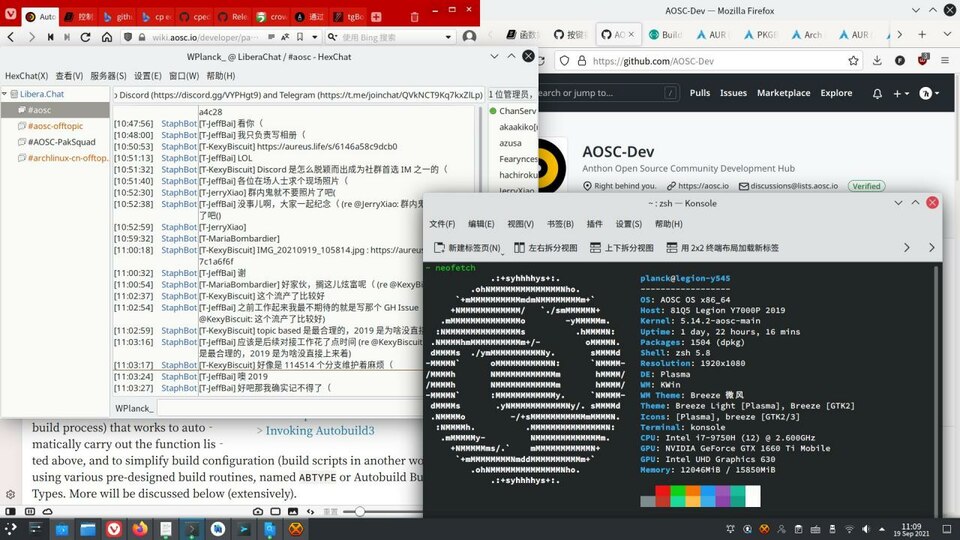
Task: Expand the Konsole toolbar overflow chevron
Action: [906, 247]
